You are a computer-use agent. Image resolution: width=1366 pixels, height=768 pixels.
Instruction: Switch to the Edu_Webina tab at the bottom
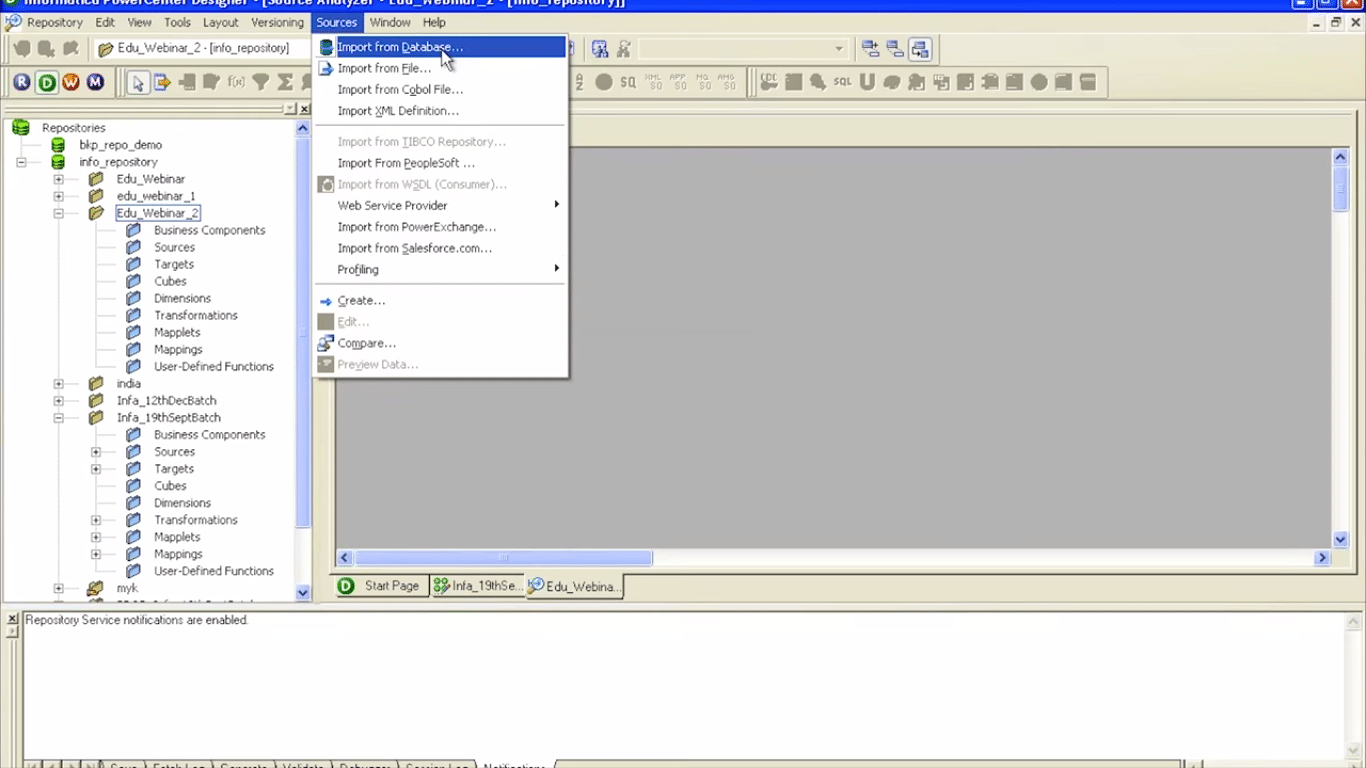(573, 586)
